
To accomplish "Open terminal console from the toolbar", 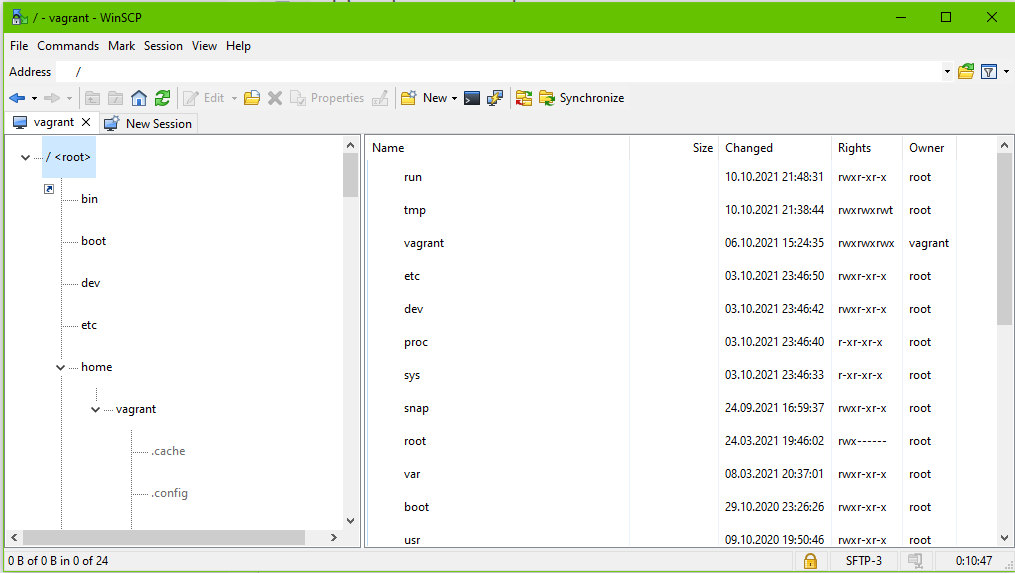I will [x=472, y=98].
